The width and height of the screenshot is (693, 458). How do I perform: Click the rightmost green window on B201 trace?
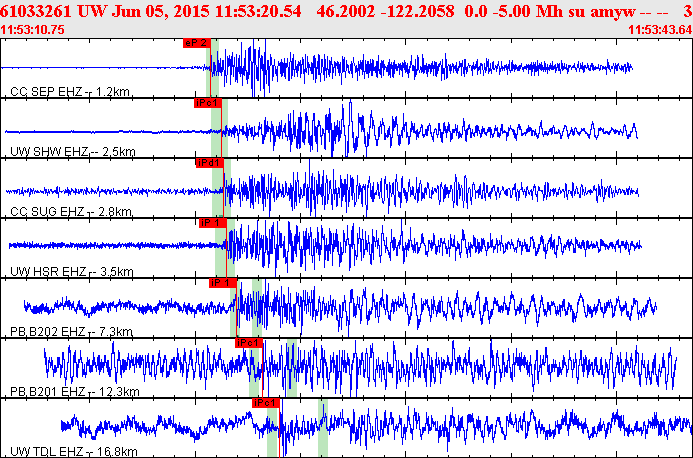[290, 367]
